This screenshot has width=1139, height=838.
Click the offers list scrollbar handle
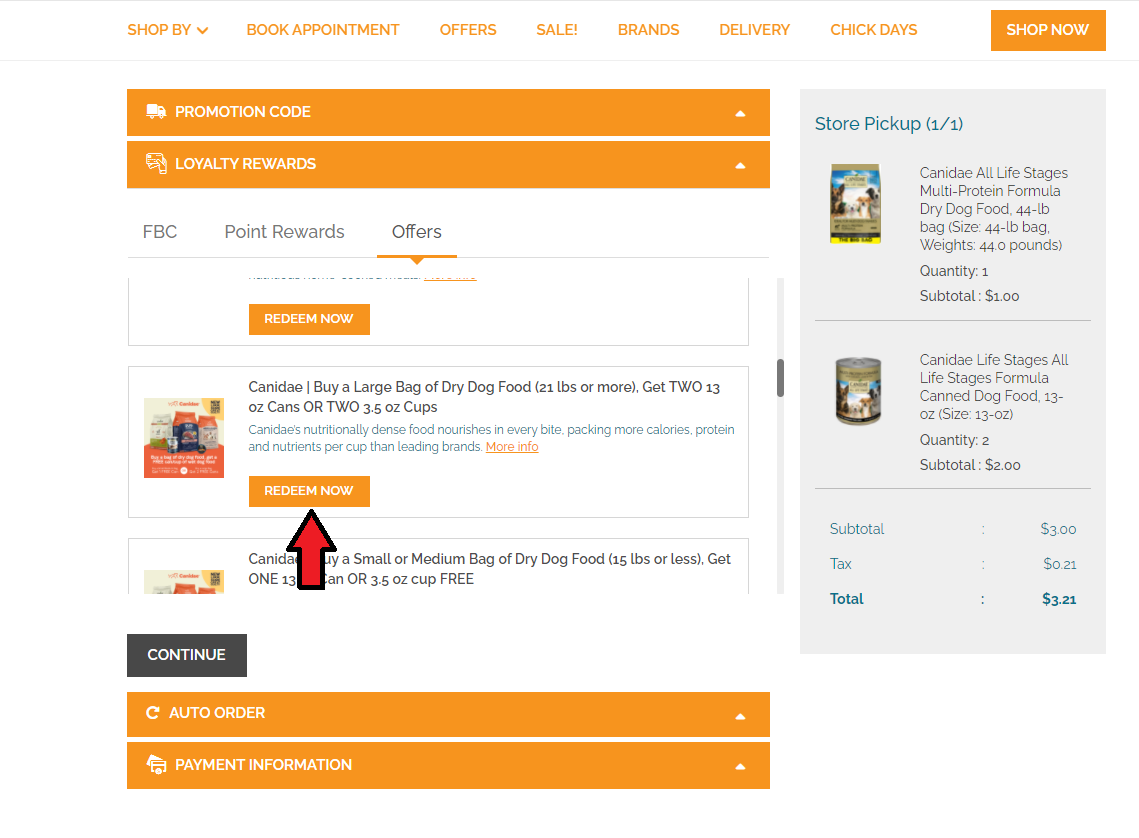coord(780,378)
